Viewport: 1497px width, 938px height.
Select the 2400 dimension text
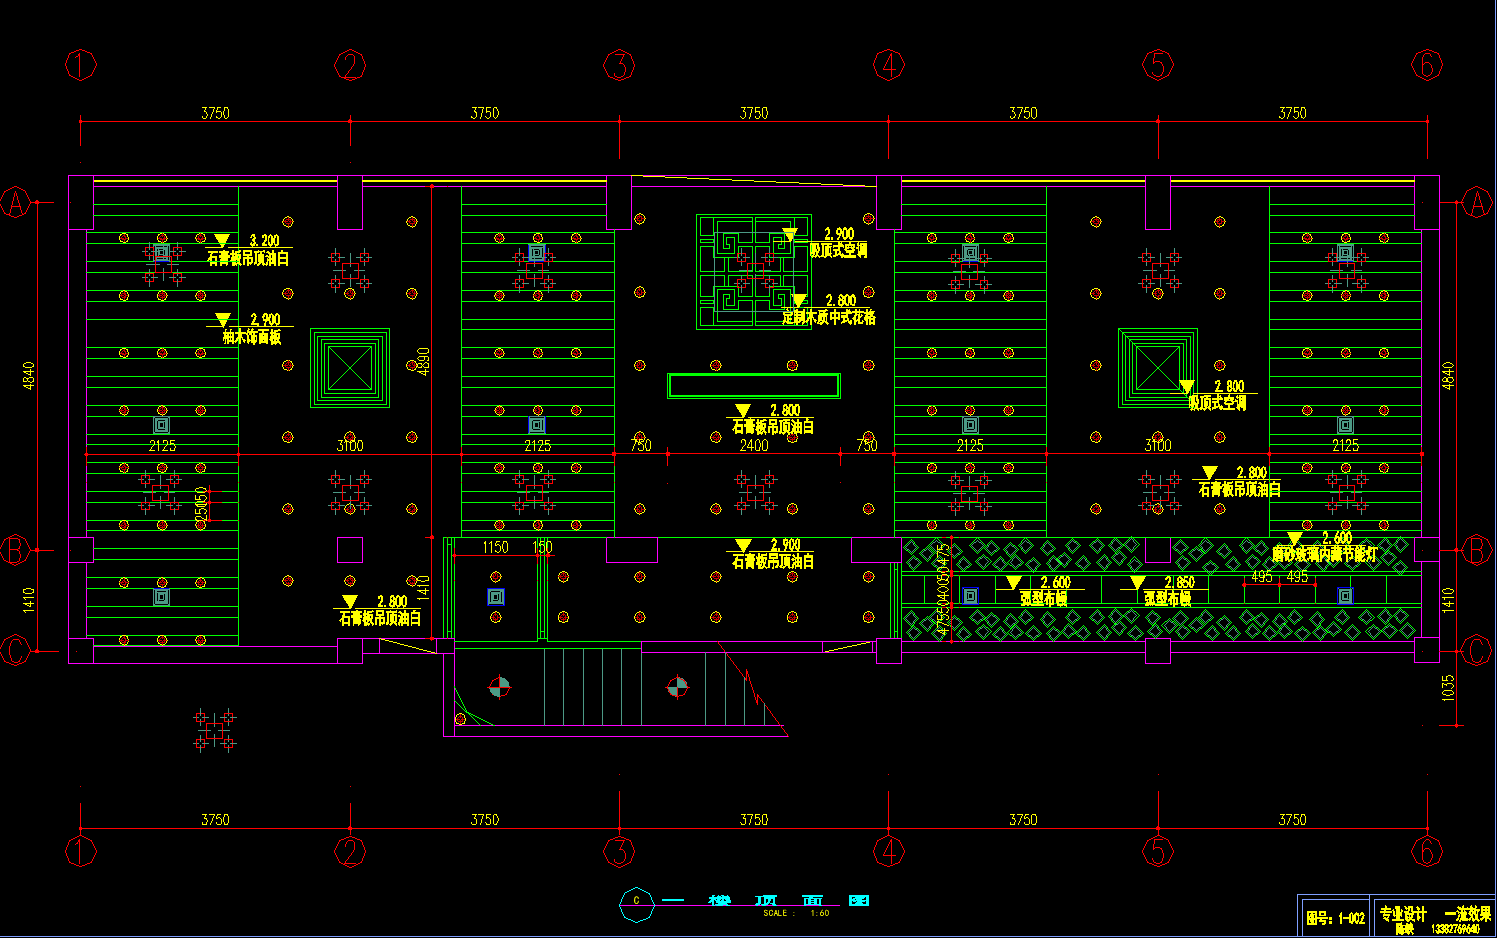click(x=753, y=446)
